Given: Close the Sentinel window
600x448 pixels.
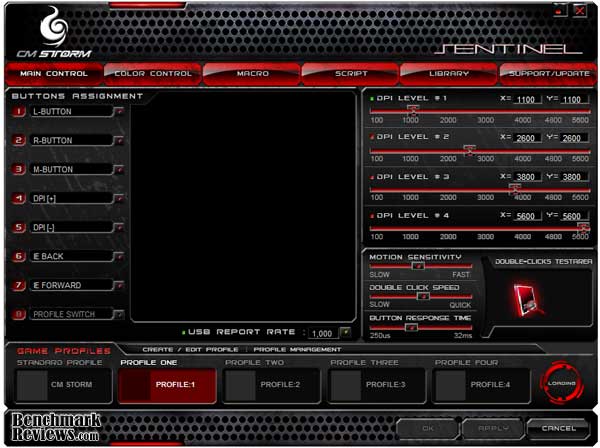Looking at the screenshot, I should pyautogui.click(x=580, y=10).
